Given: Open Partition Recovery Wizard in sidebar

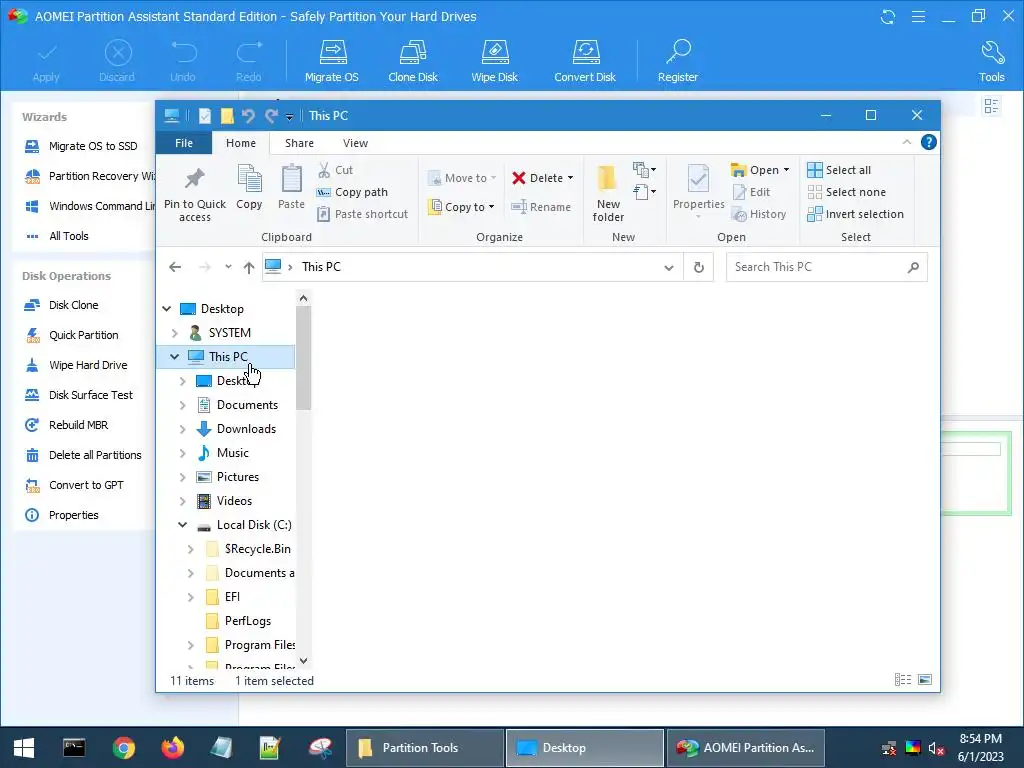Looking at the screenshot, I should [x=89, y=176].
